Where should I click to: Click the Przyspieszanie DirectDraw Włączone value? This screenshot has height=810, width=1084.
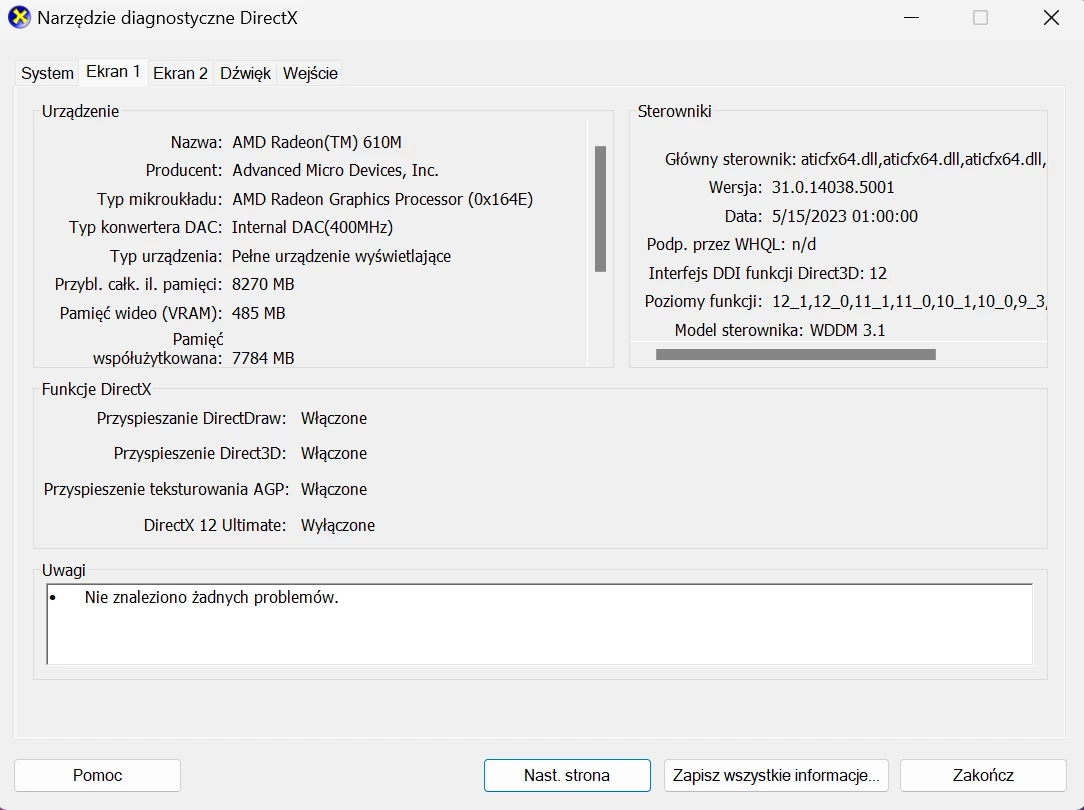[334, 419]
